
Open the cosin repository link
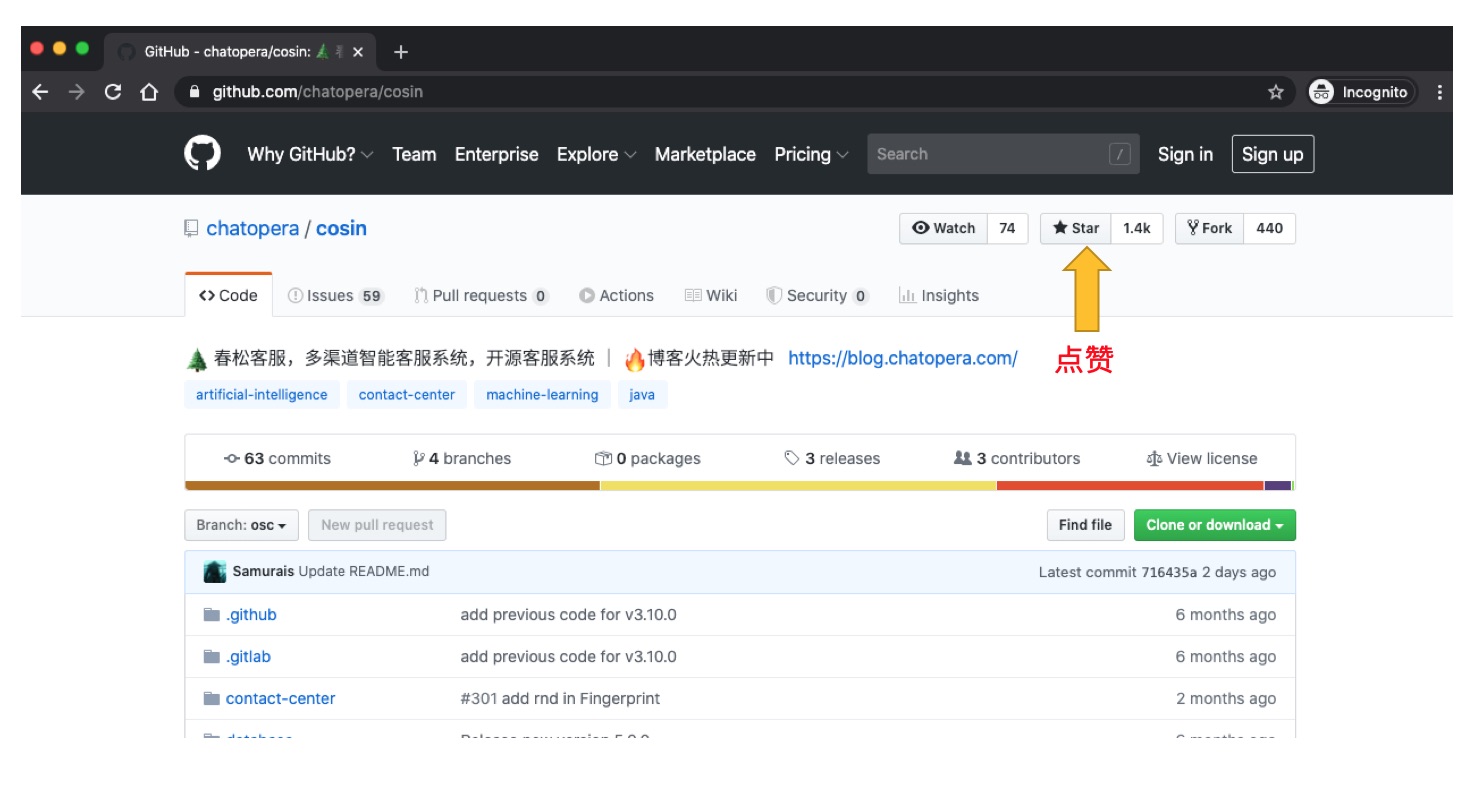point(341,228)
